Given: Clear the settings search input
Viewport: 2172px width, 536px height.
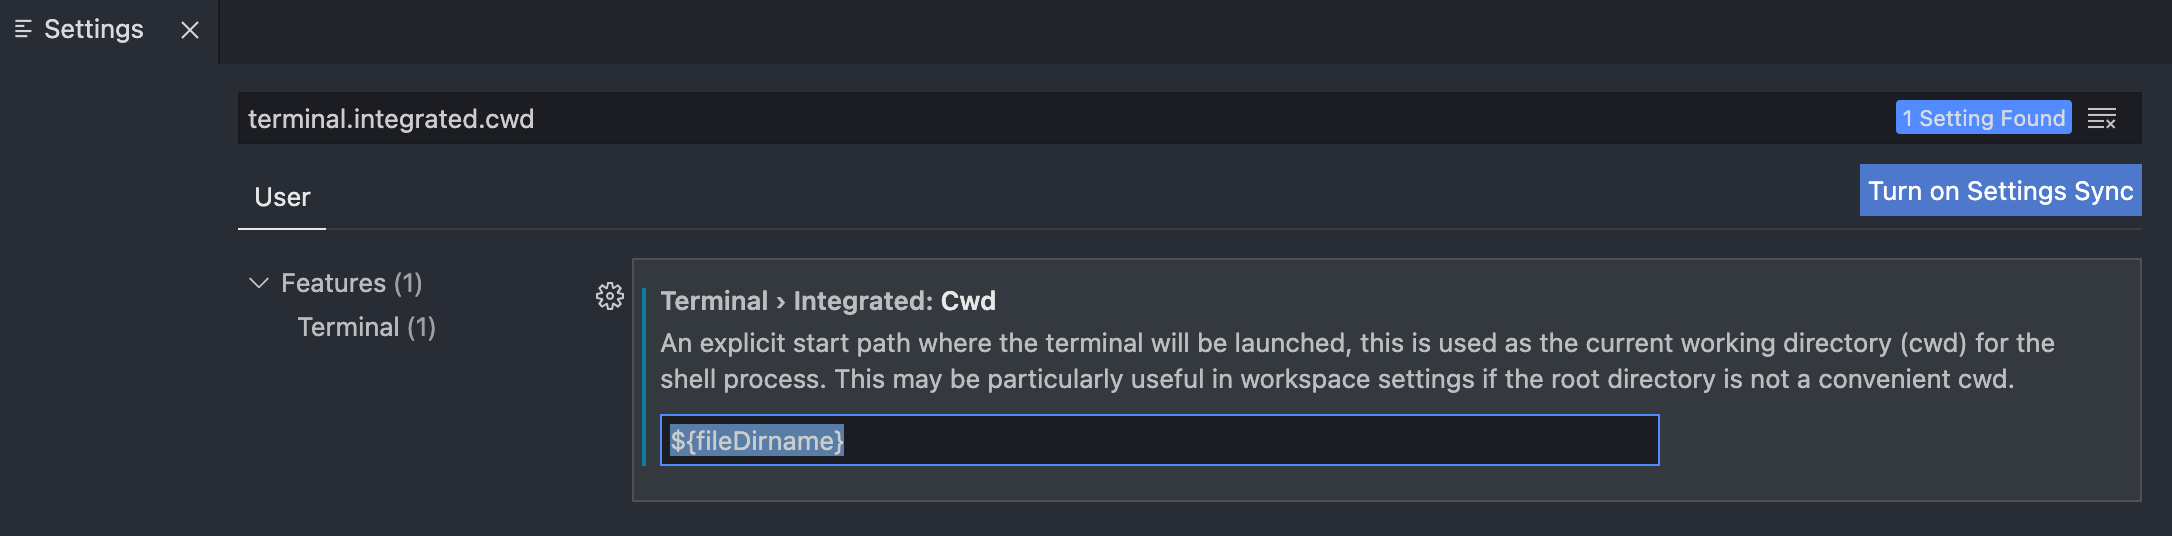Looking at the screenshot, I should 2101,119.
